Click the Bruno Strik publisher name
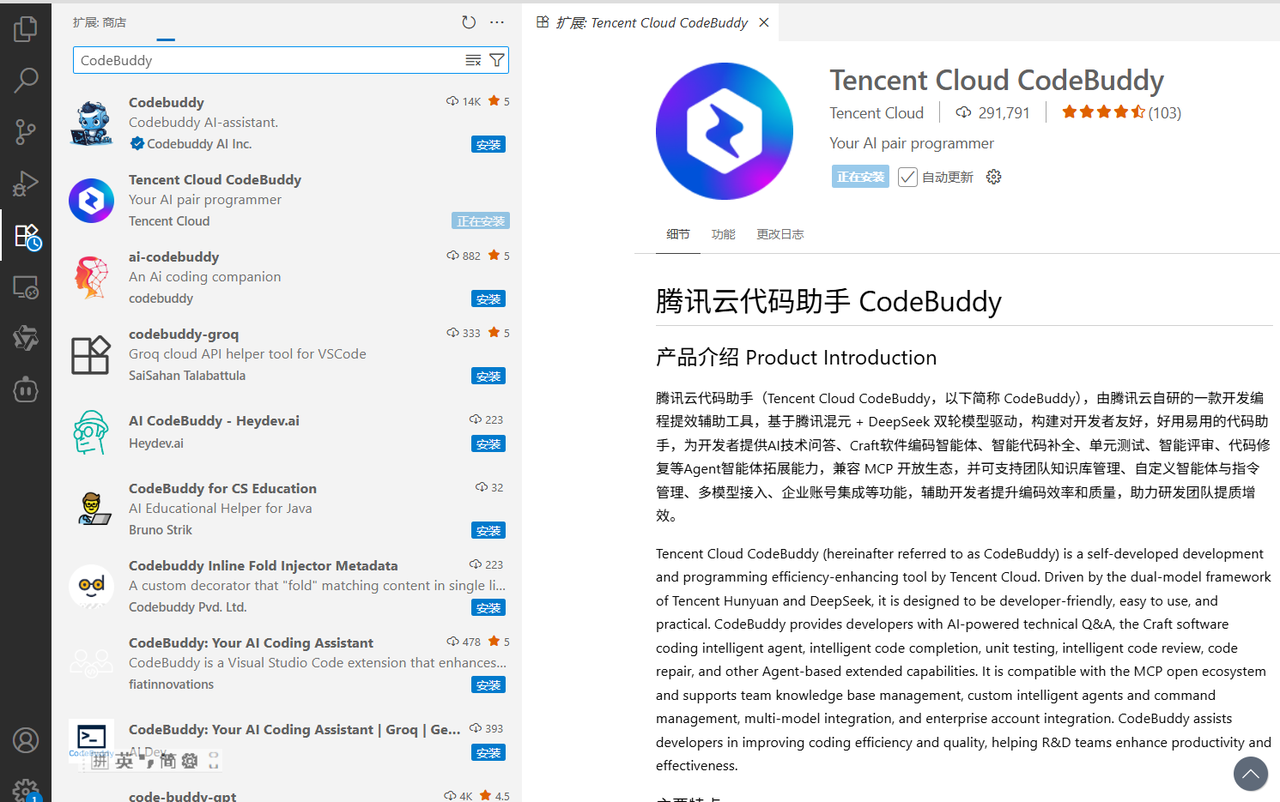 (161, 530)
